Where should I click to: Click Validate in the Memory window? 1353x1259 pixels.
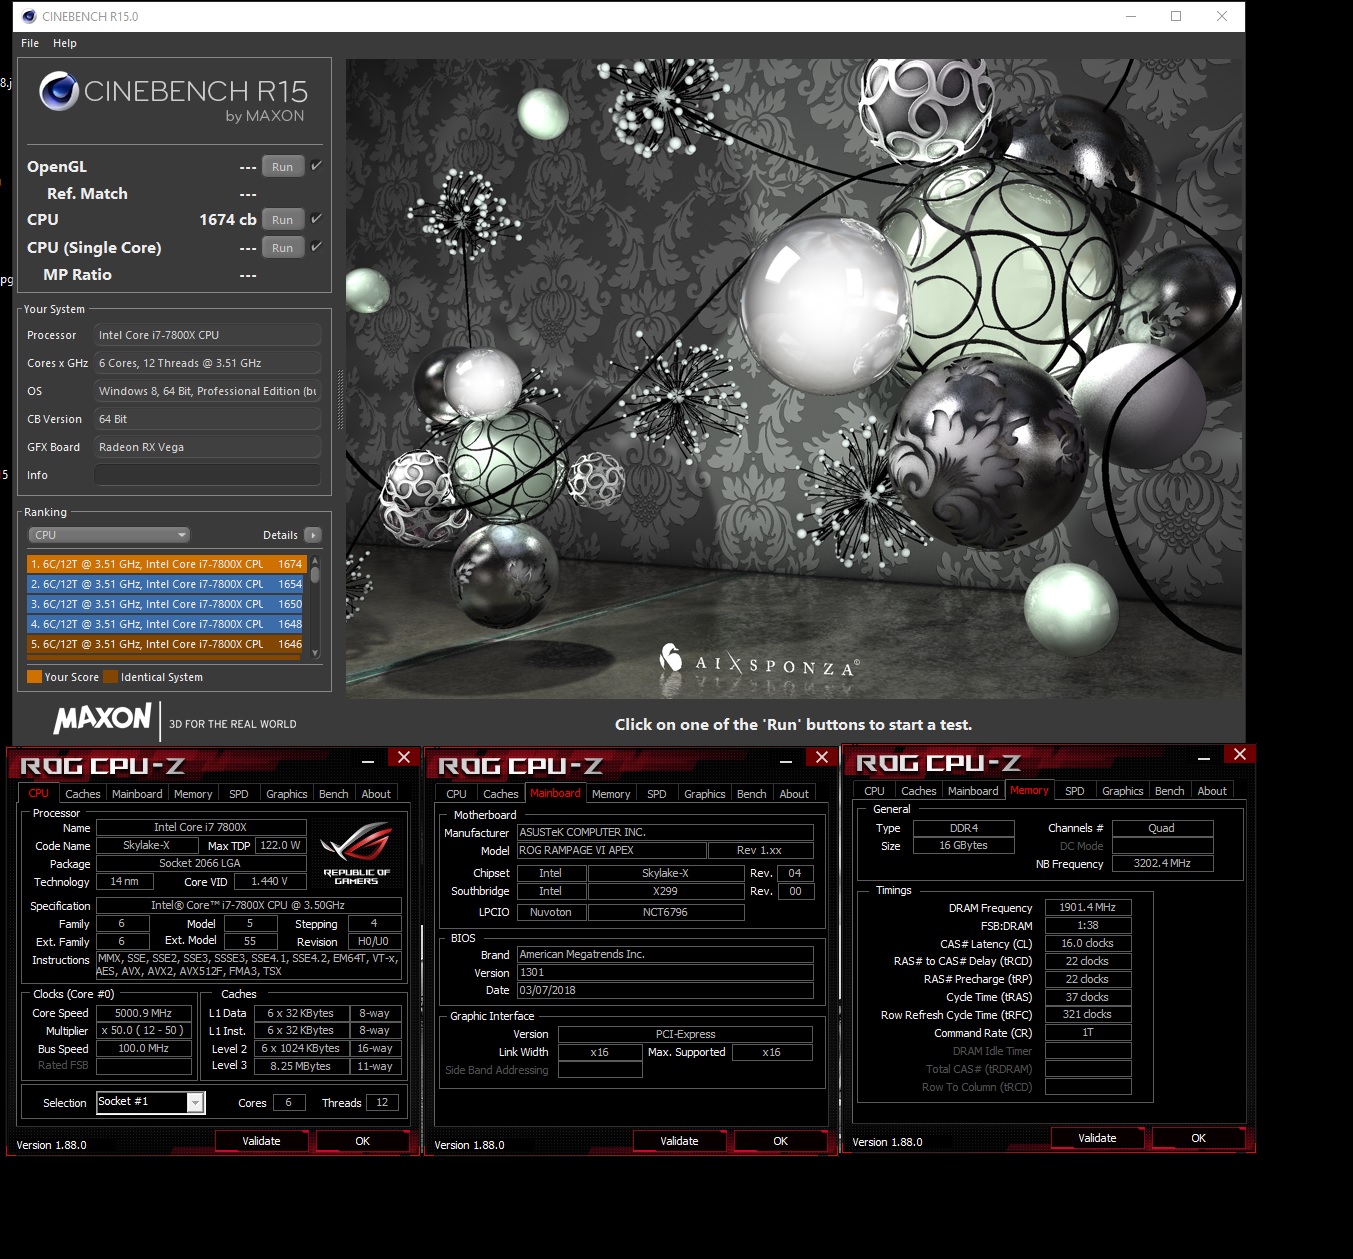pos(1098,1138)
